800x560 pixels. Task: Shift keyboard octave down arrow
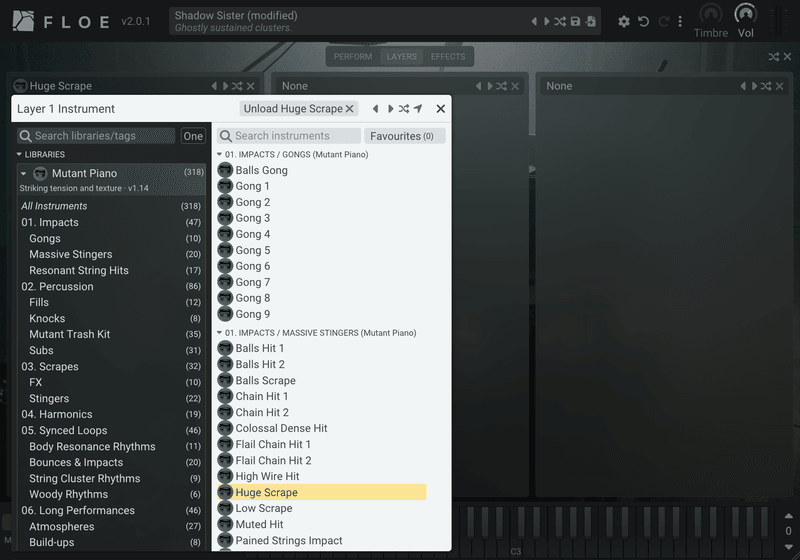(788, 547)
